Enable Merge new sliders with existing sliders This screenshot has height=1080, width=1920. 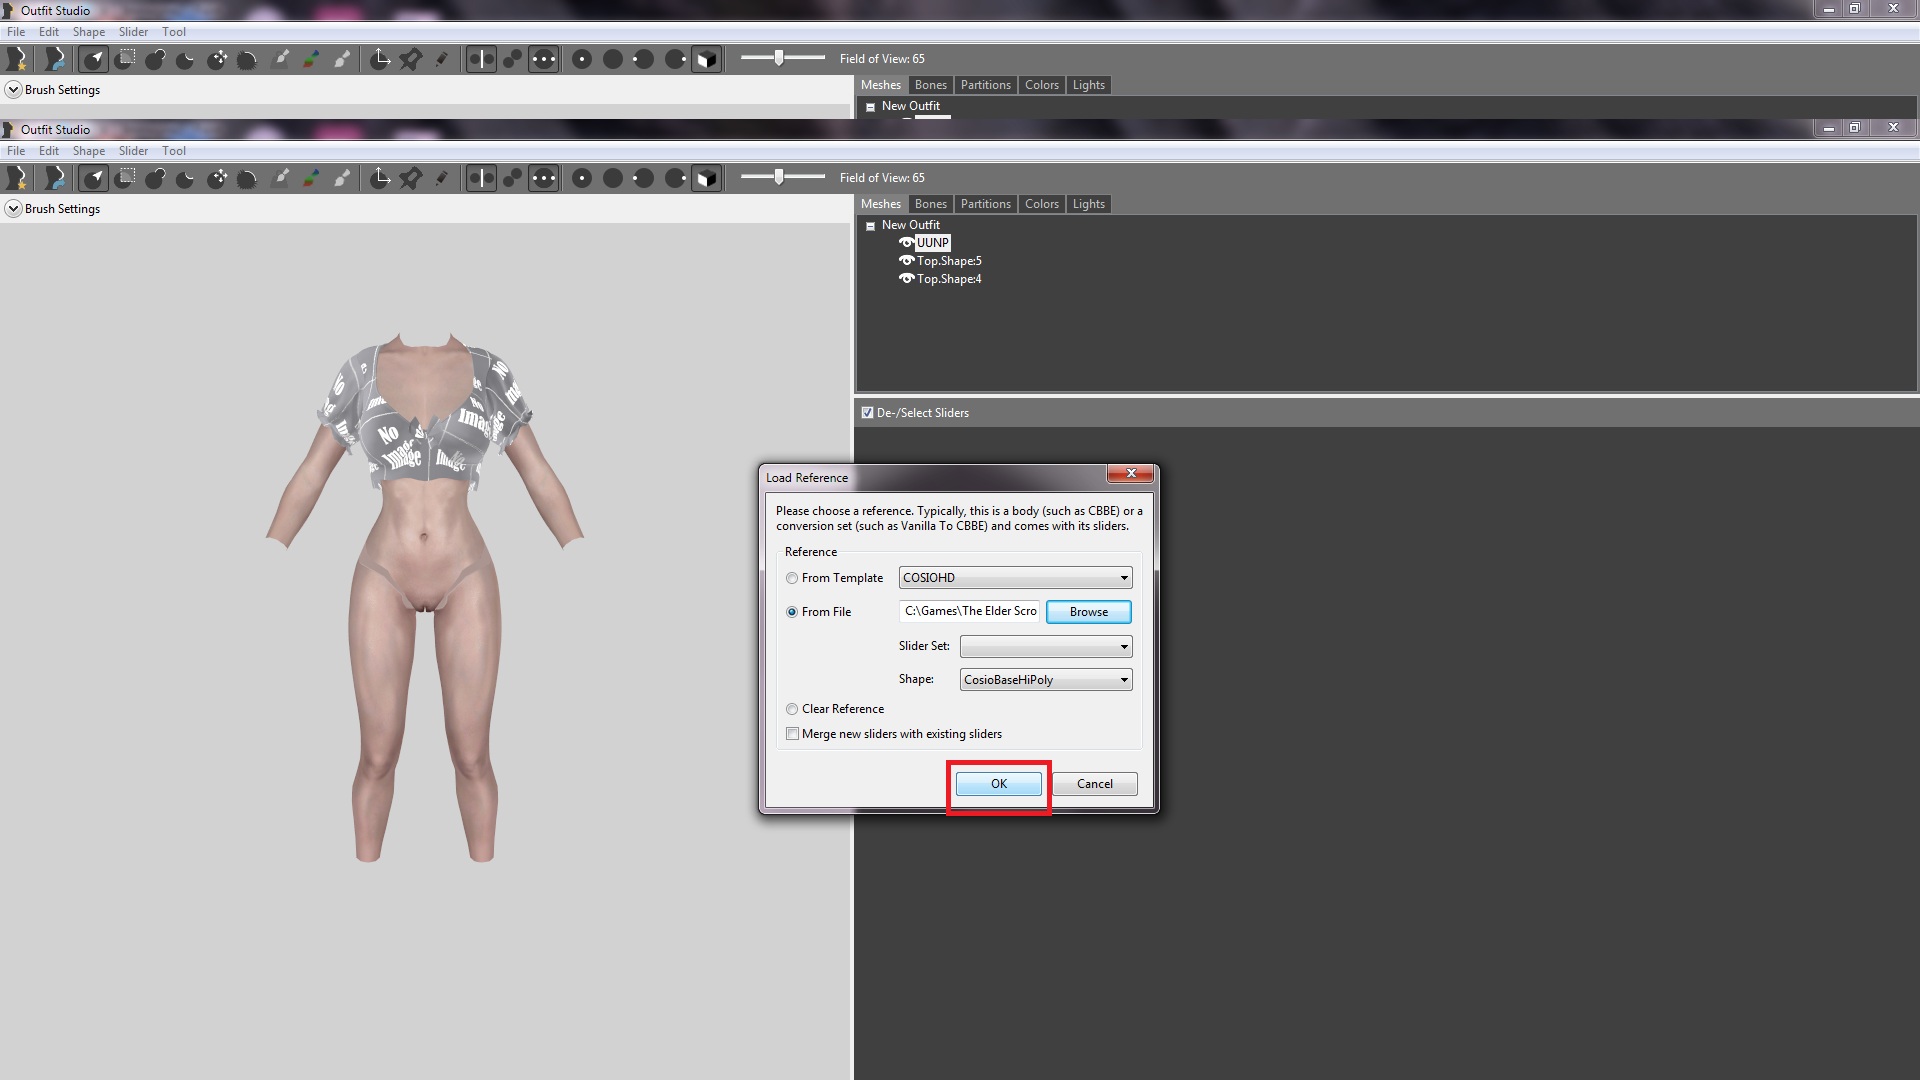(792, 734)
